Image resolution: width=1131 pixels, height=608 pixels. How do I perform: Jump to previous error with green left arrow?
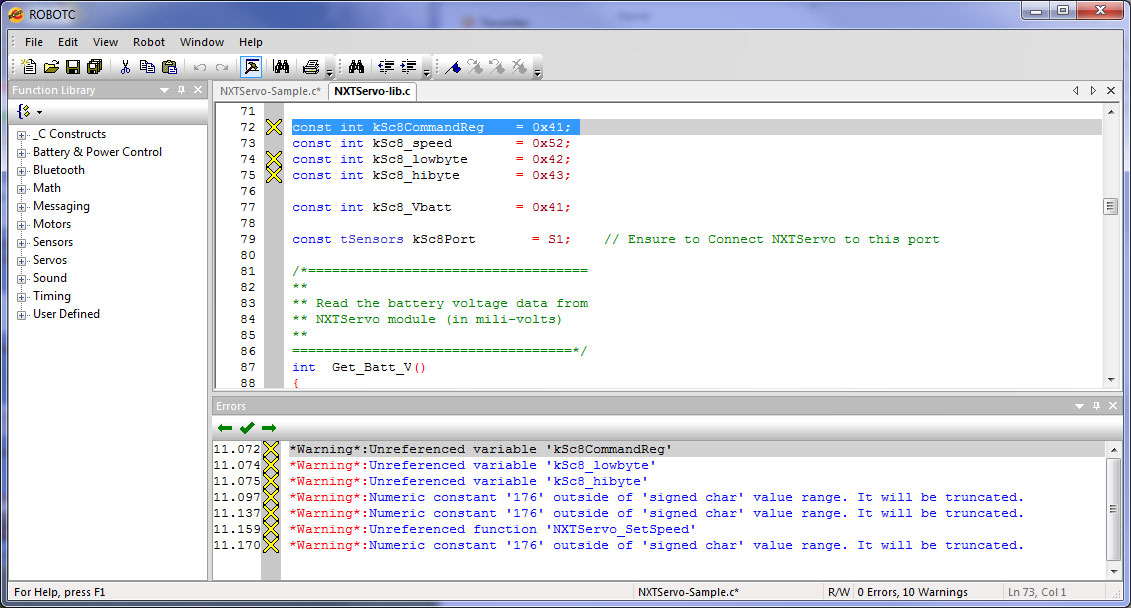225,428
